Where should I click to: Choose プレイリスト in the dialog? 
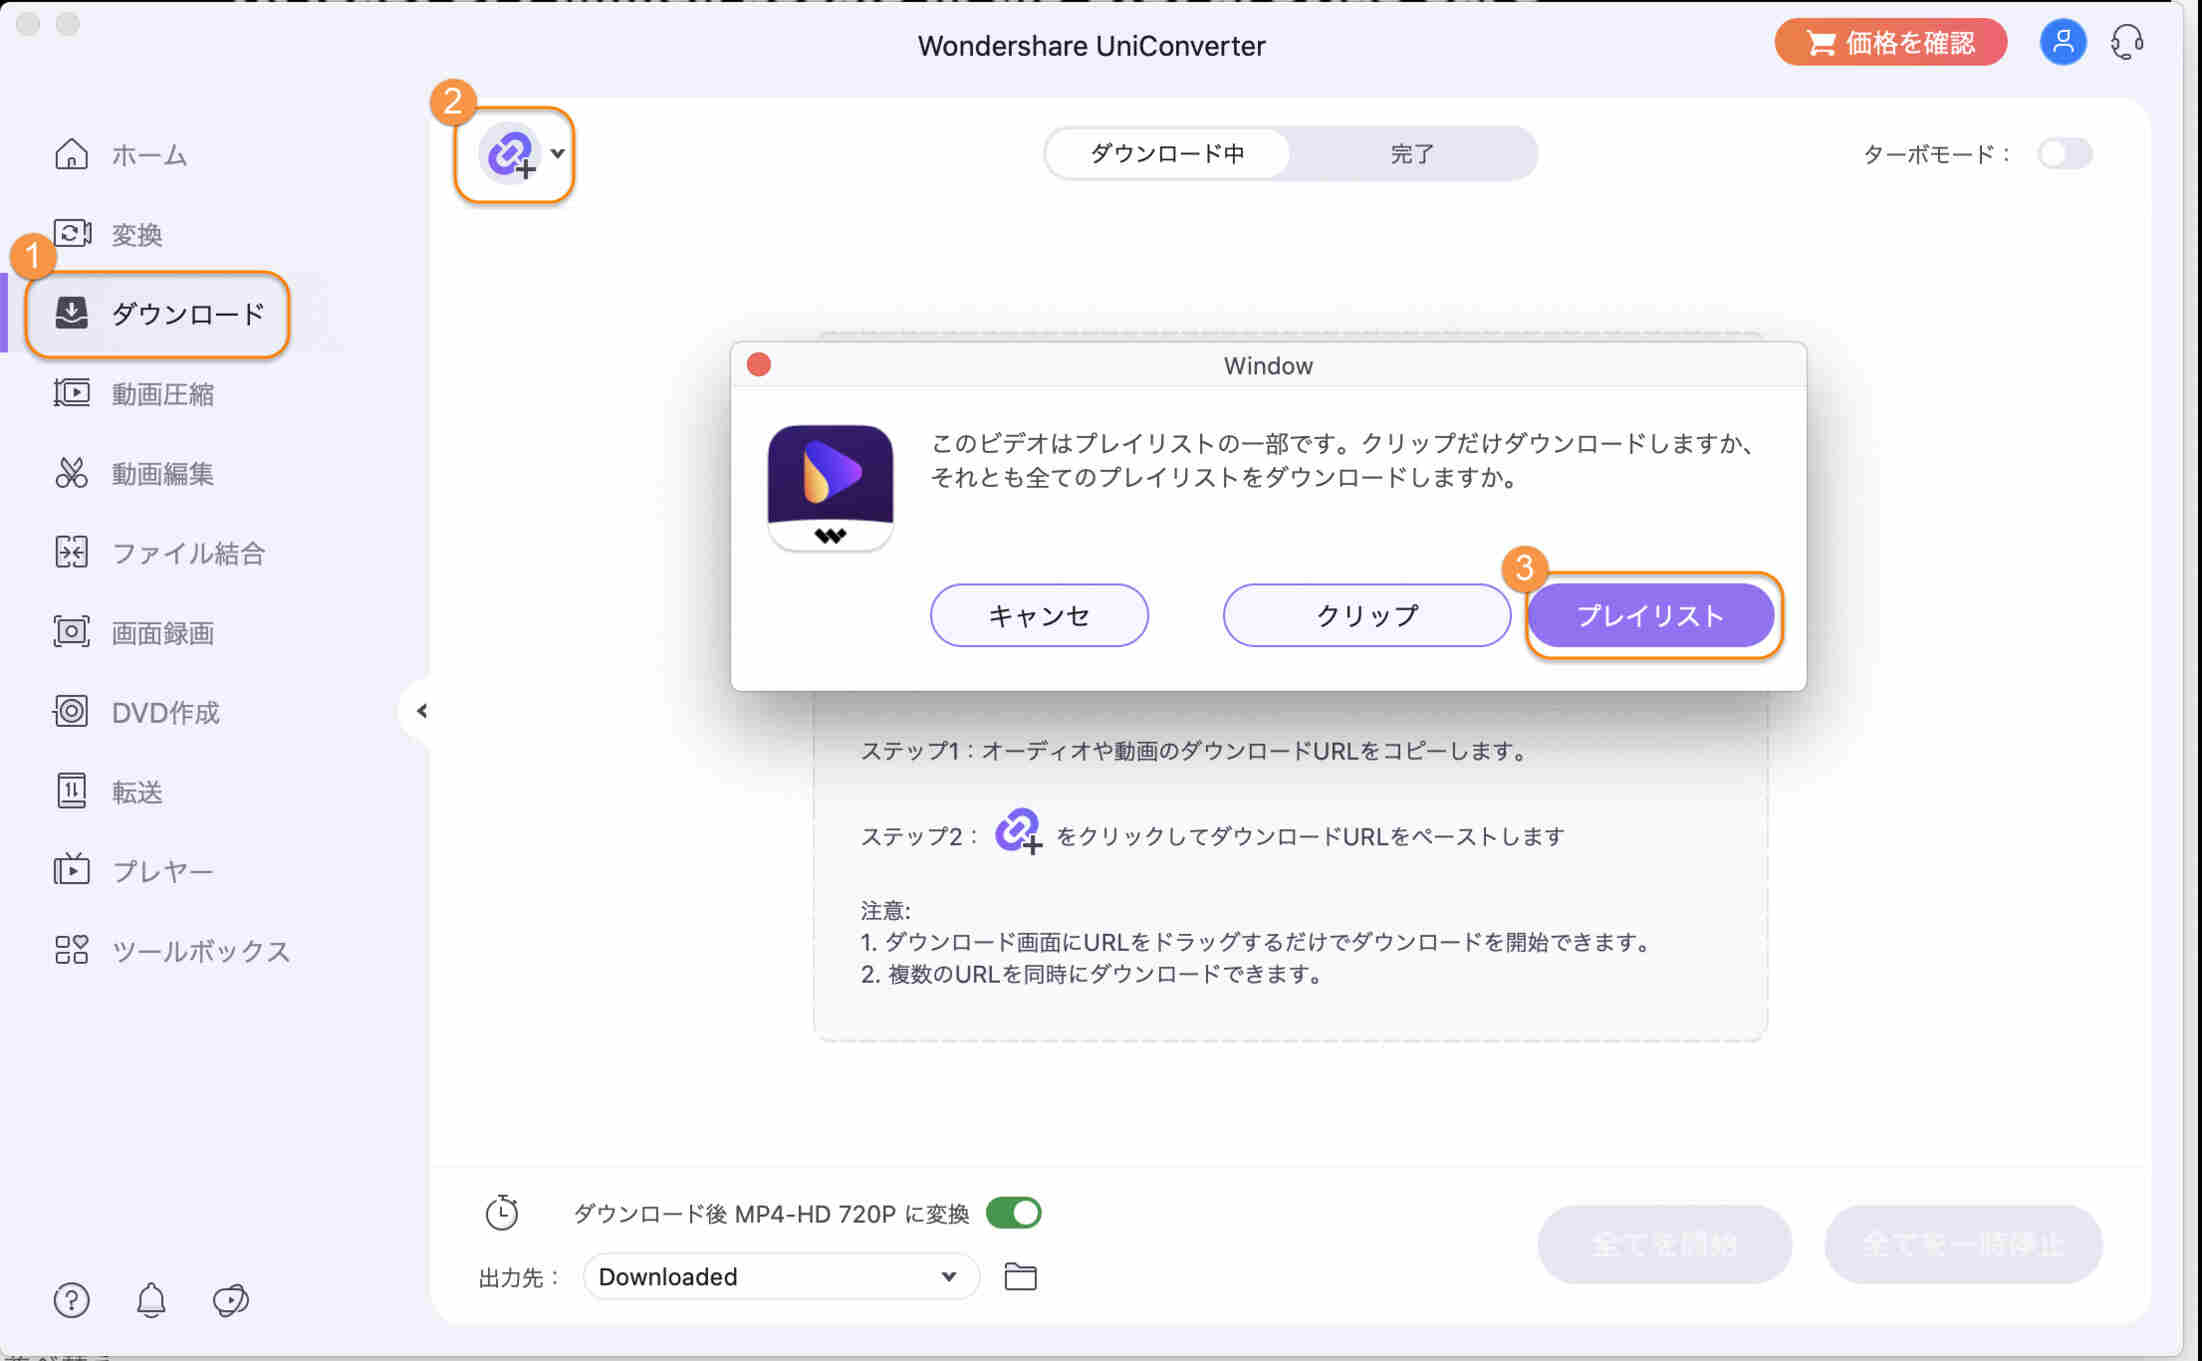[1651, 615]
